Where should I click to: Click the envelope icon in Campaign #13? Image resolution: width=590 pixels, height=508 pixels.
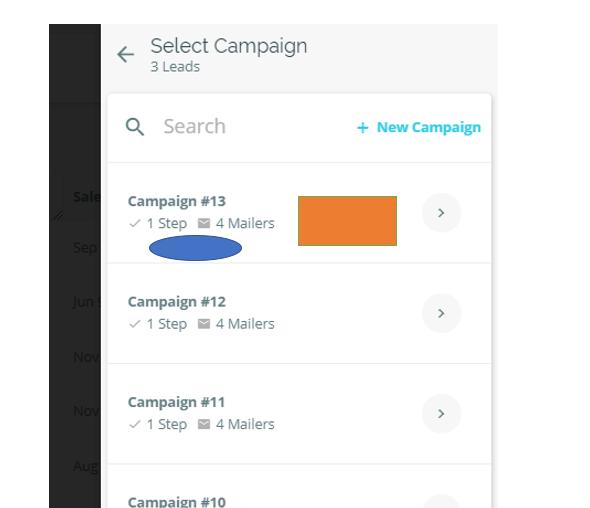point(204,223)
